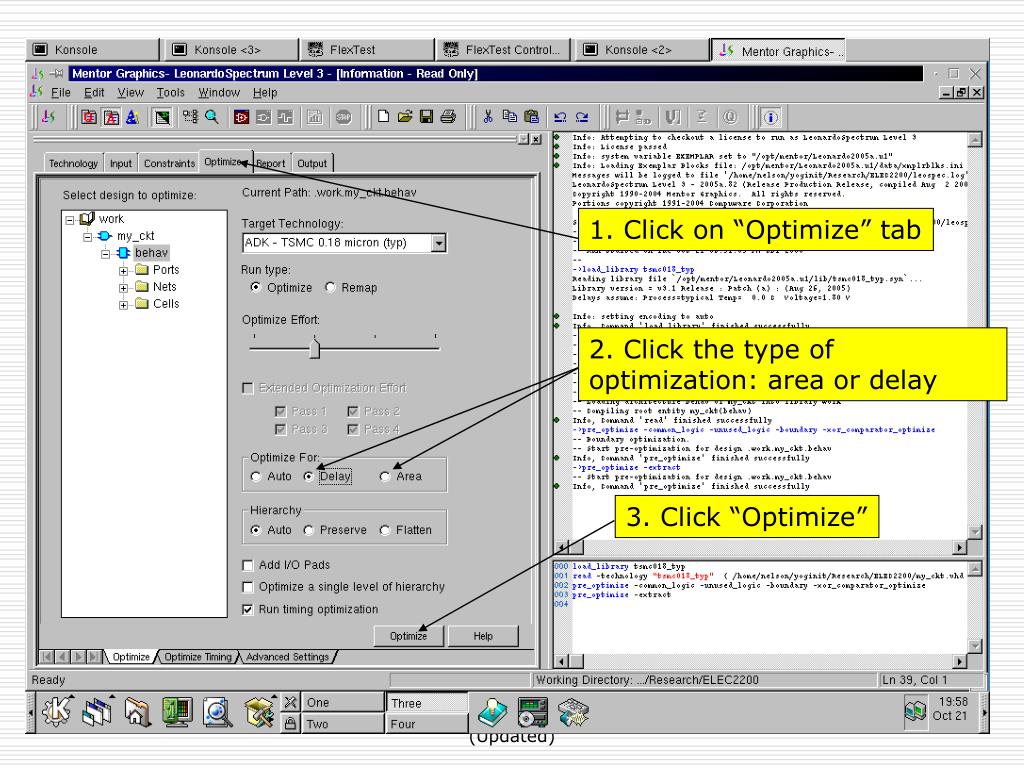Switch to the Output tab
The image size is (1024, 768).
312,163
